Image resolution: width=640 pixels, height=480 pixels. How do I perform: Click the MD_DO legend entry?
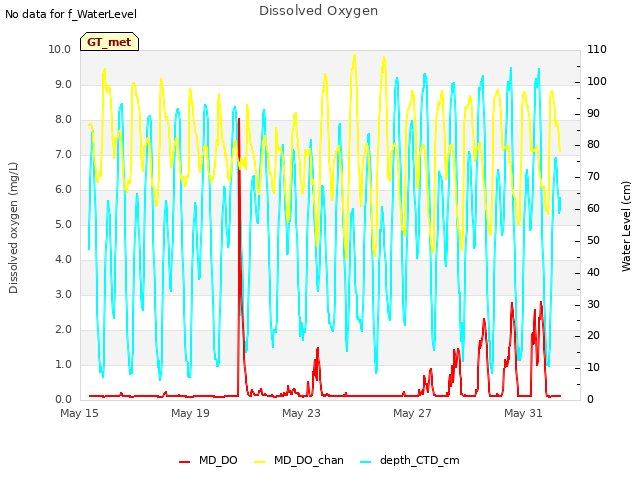point(208,460)
